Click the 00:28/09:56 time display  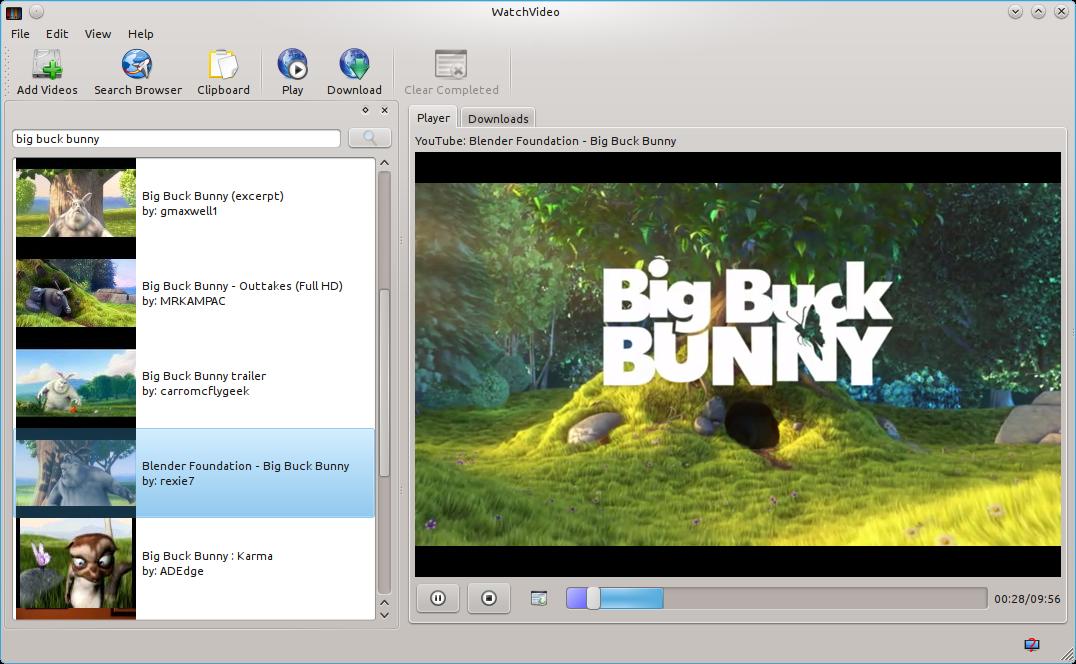[1027, 599]
